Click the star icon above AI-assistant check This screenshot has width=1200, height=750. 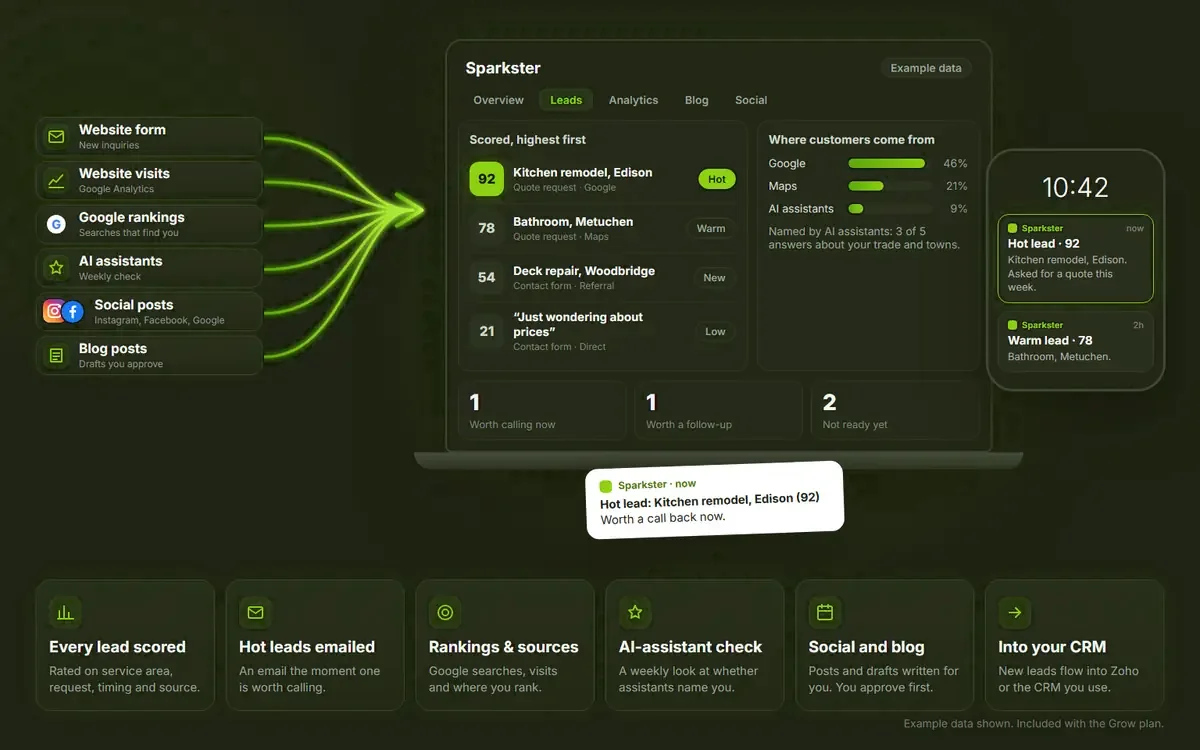tap(635, 612)
